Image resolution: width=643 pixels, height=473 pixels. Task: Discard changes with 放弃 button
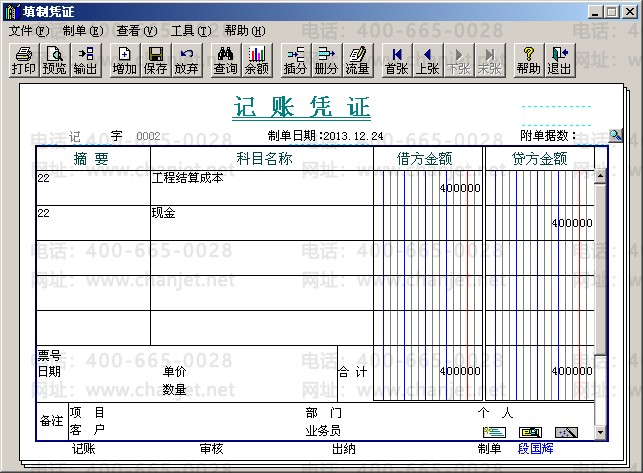click(x=187, y=60)
